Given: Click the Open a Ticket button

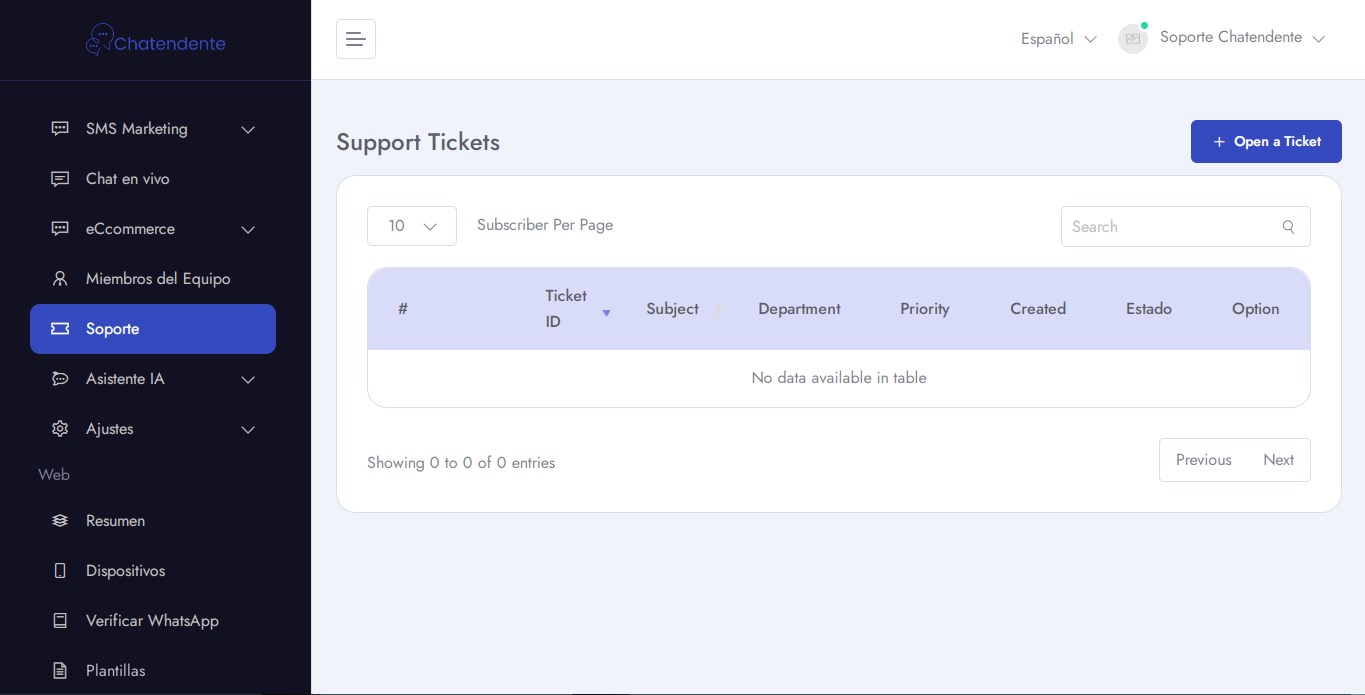Looking at the screenshot, I should tap(1265, 142).
